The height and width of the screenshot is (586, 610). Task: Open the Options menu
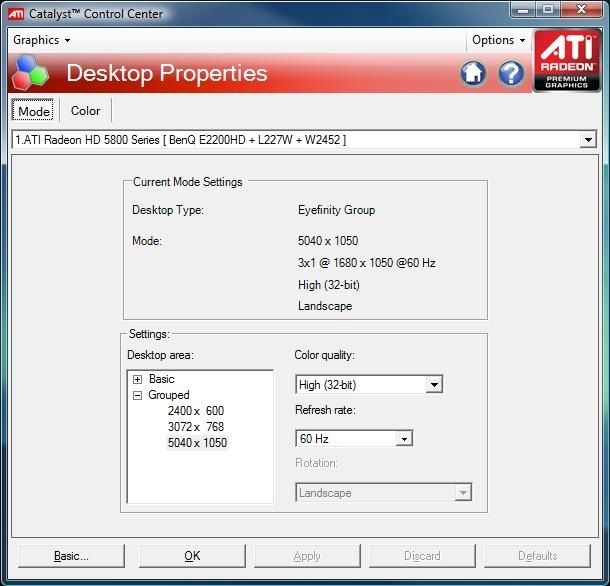click(498, 40)
